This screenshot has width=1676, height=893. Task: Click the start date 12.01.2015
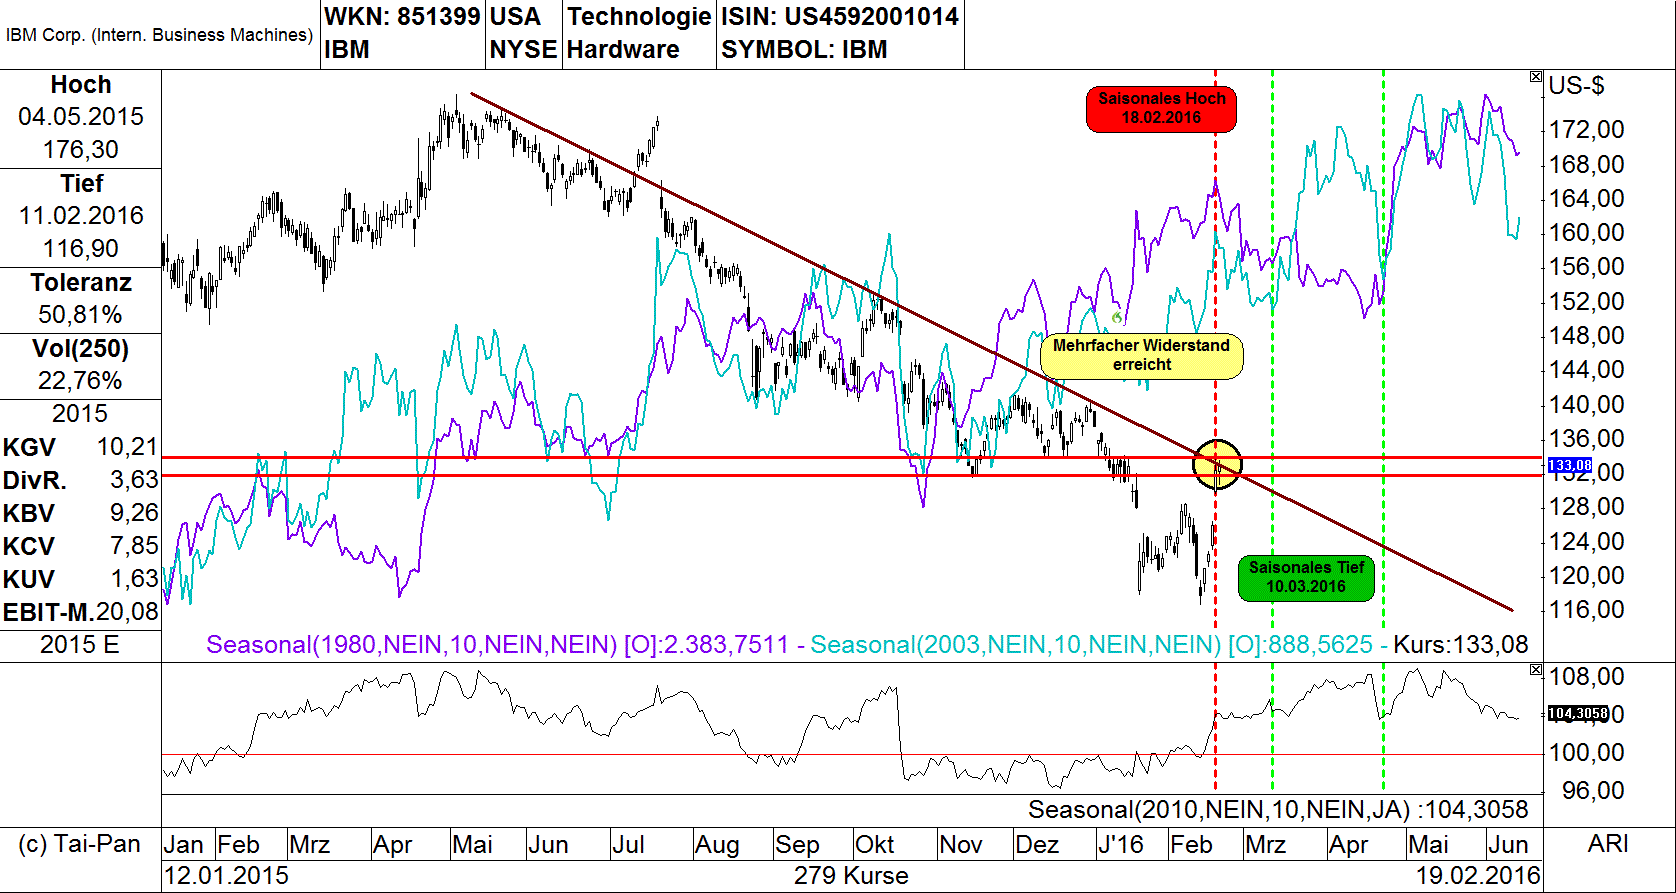click(226, 876)
